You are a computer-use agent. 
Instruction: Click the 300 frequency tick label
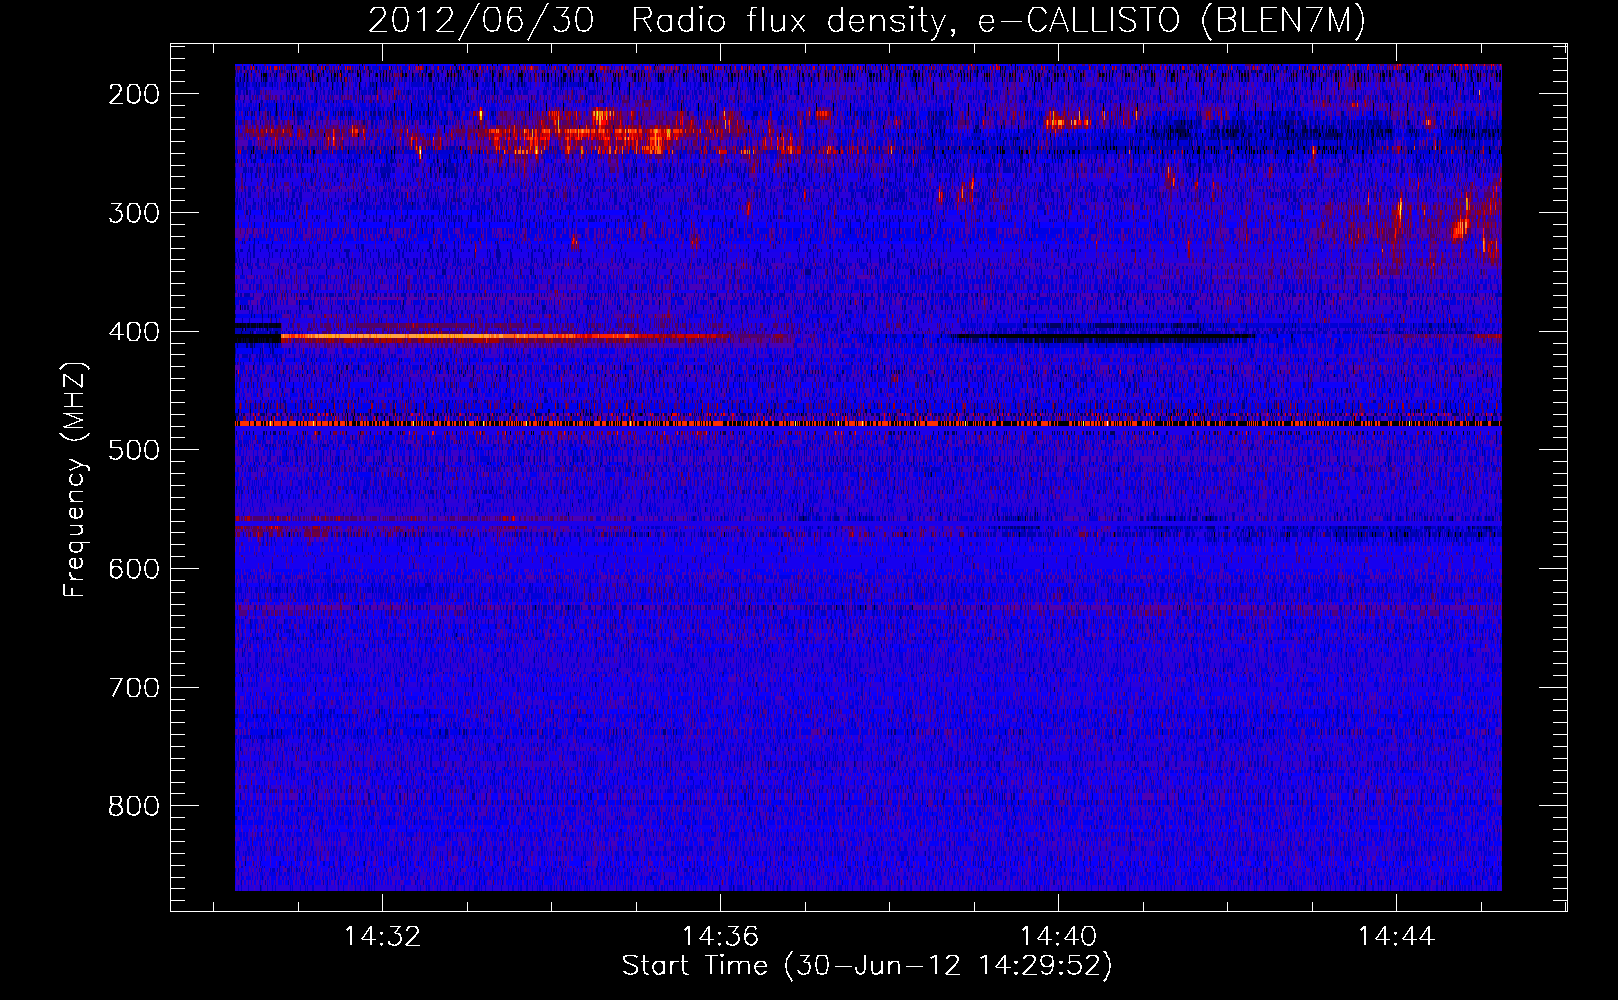pos(133,213)
